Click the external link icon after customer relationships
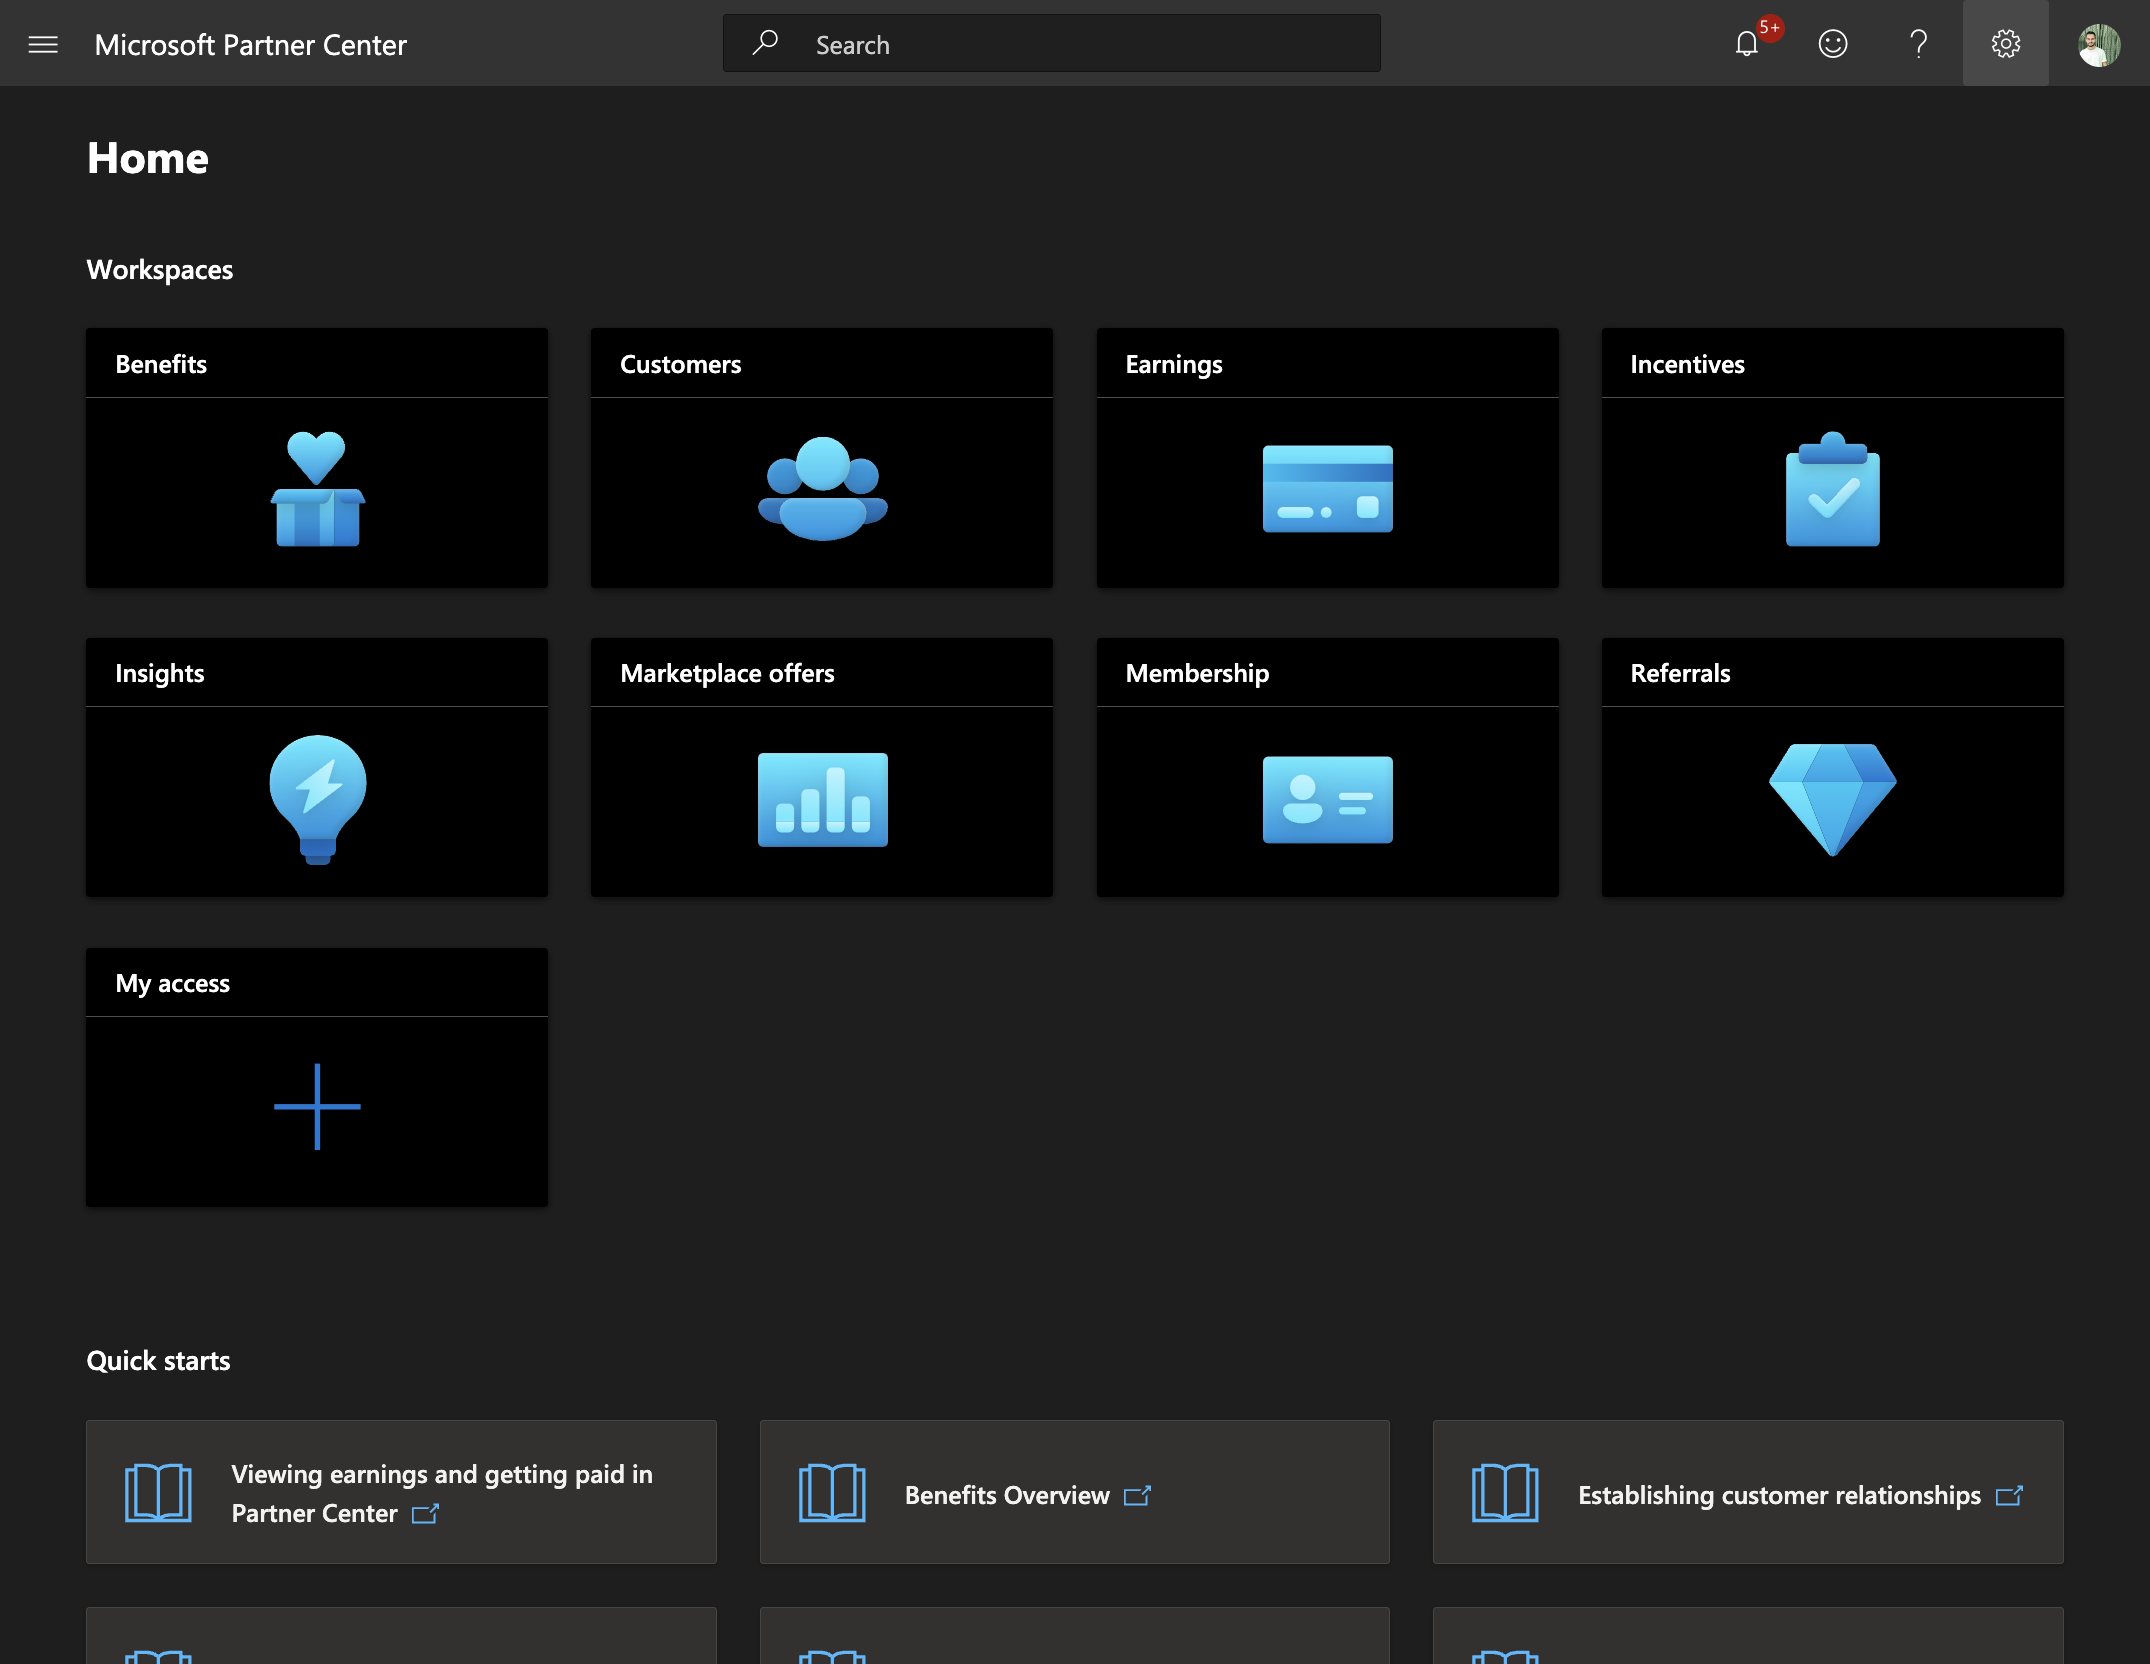 point(2009,1496)
